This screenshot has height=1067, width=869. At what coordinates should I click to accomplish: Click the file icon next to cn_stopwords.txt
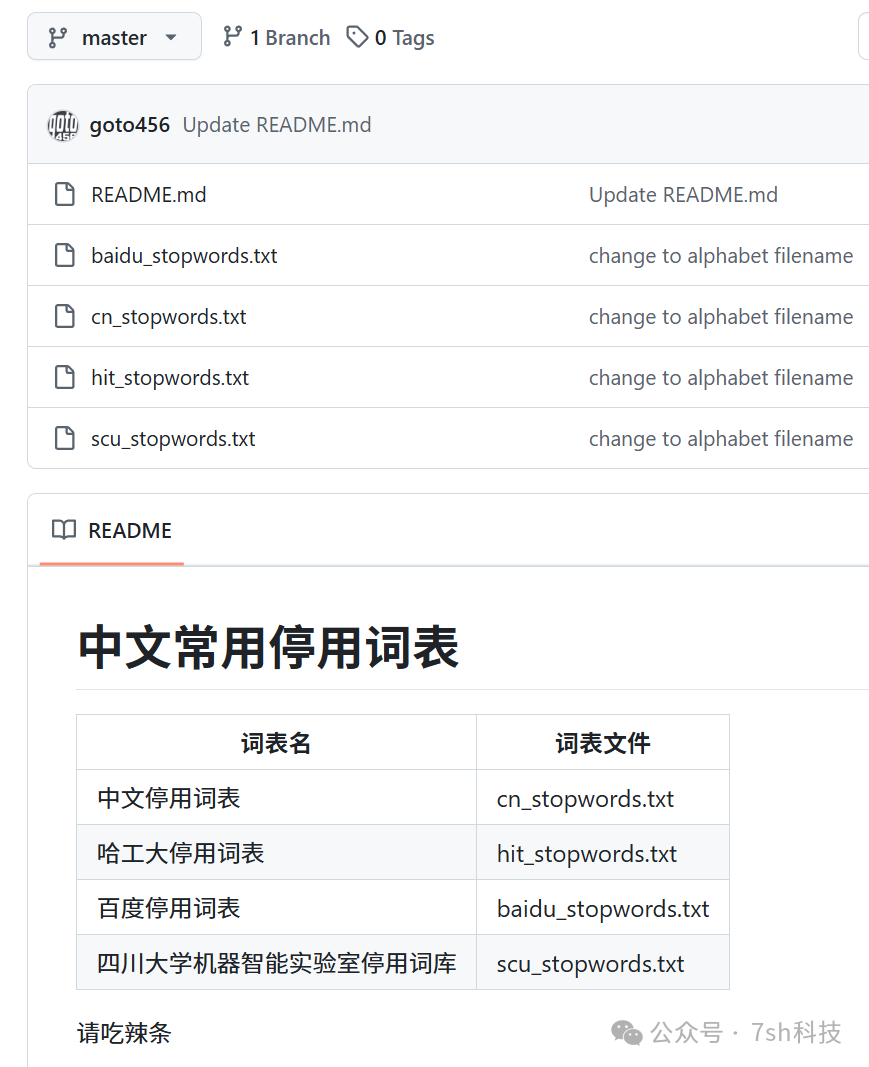[64, 316]
